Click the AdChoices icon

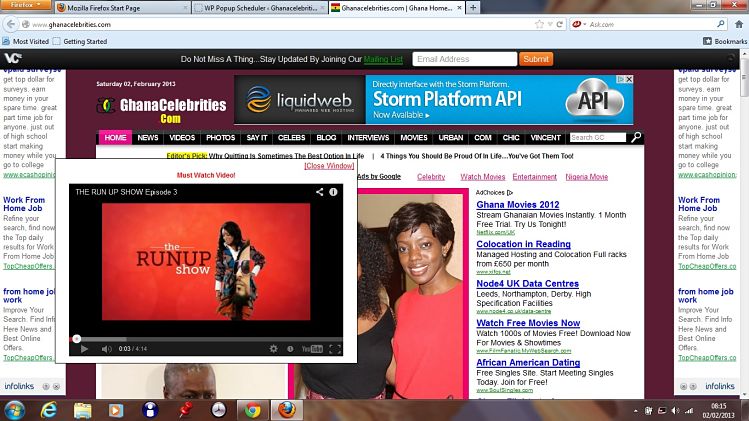pyautogui.click(x=510, y=193)
